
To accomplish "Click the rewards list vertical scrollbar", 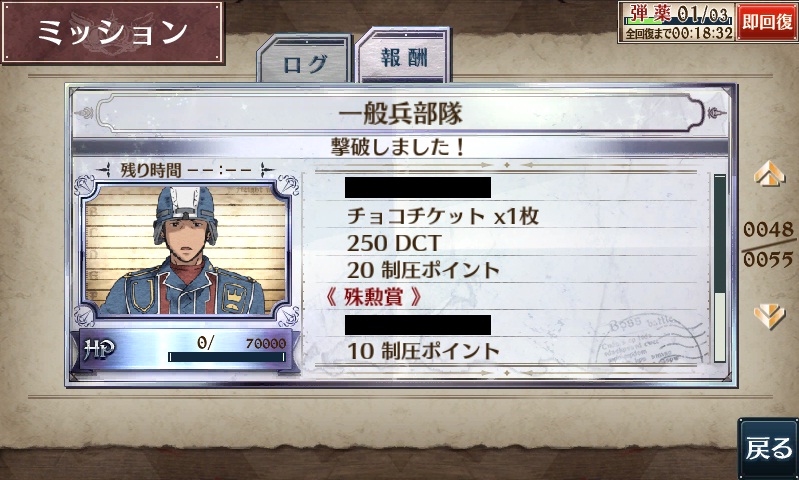I will pos(720,269).
